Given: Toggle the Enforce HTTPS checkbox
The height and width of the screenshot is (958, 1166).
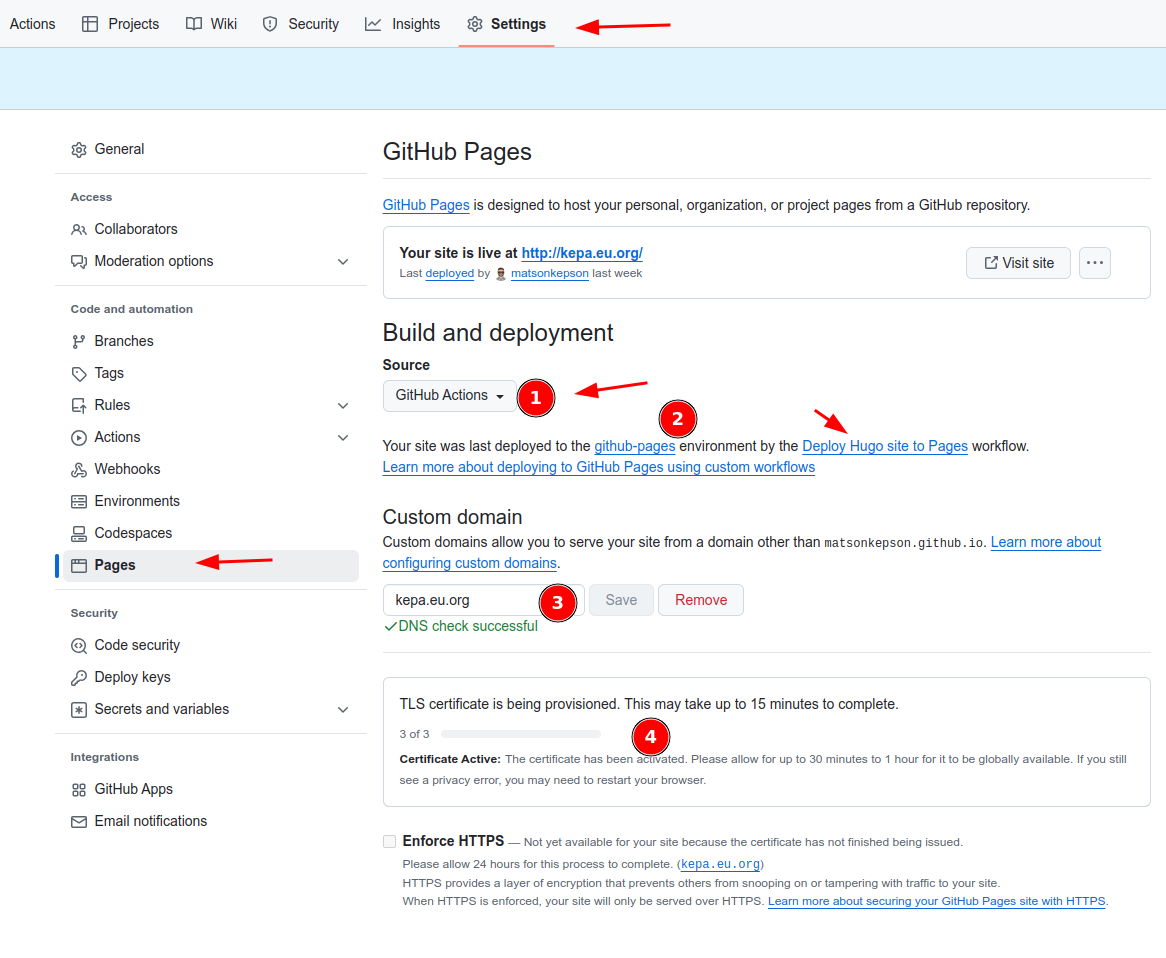Looking at the screenshot, I should pyautogui.click(x=390, y=841).
